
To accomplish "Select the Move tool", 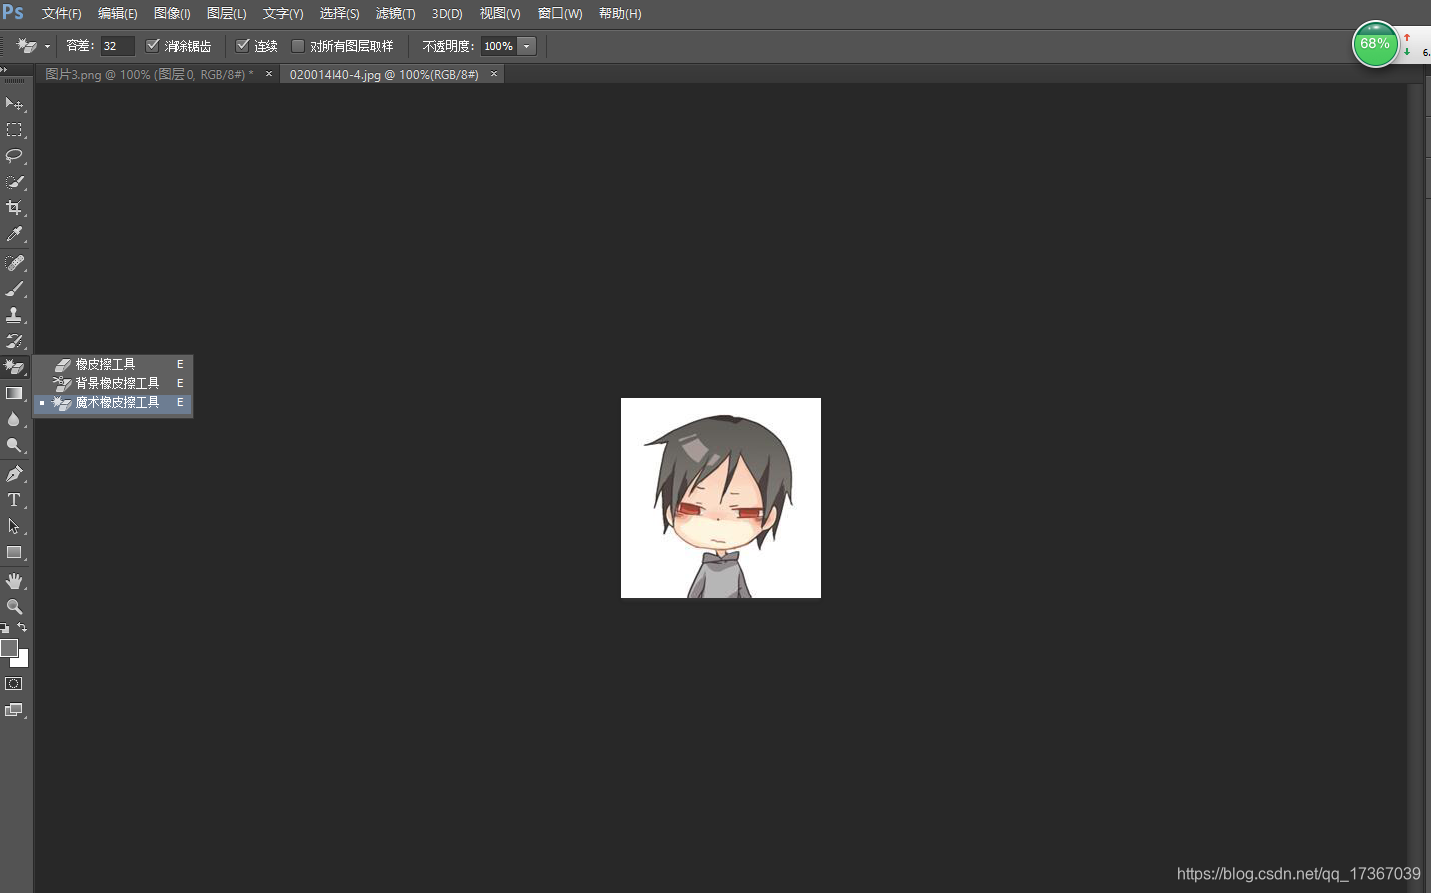I will (x=14, y=103).
